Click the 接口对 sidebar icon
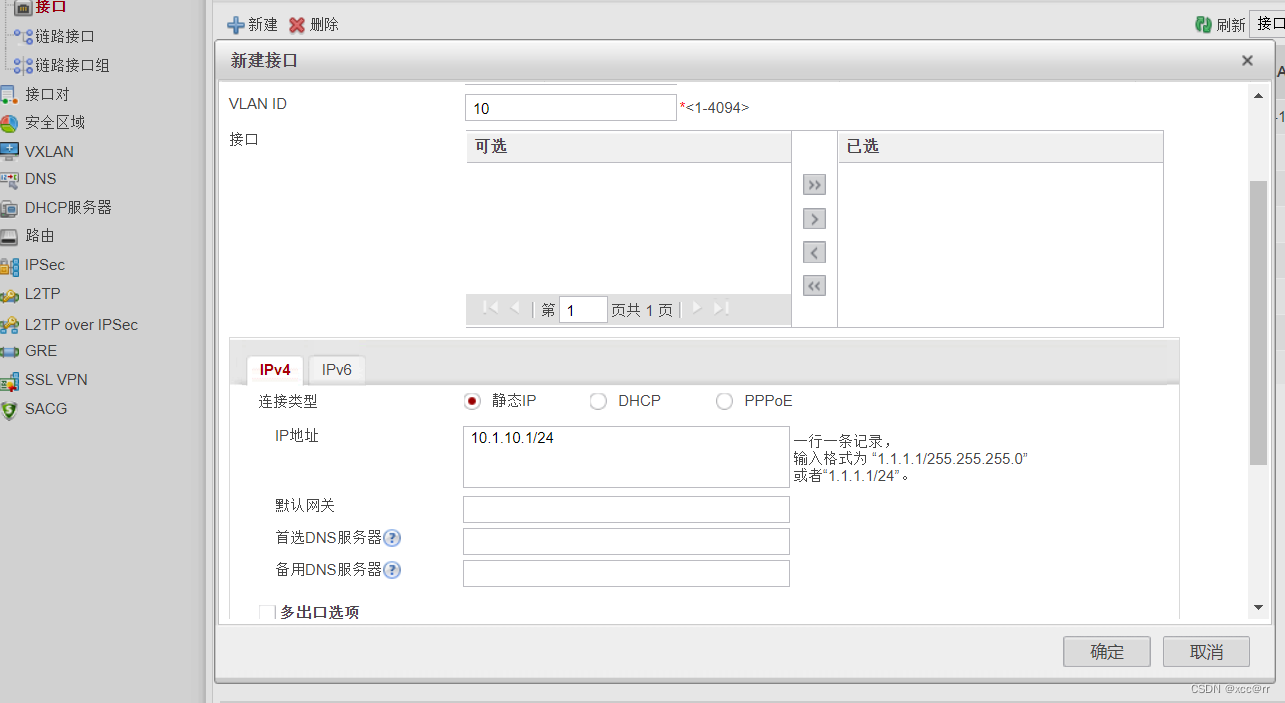The image size is (1285, 703). pyautogui.click(x=9, y=95)
